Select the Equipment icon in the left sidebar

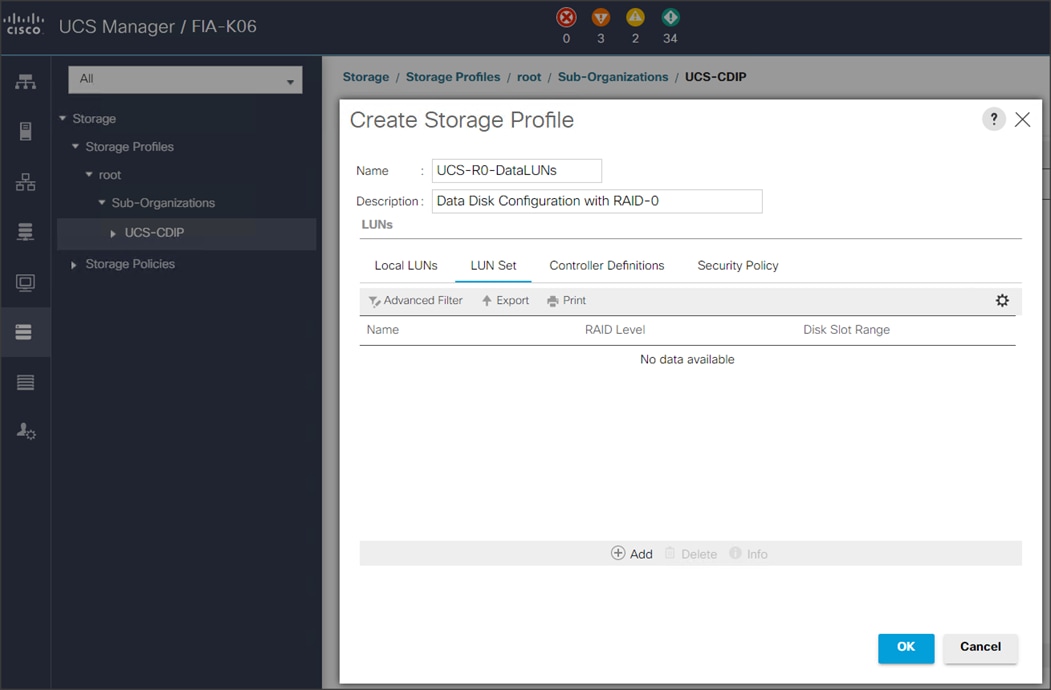point(25,81)
